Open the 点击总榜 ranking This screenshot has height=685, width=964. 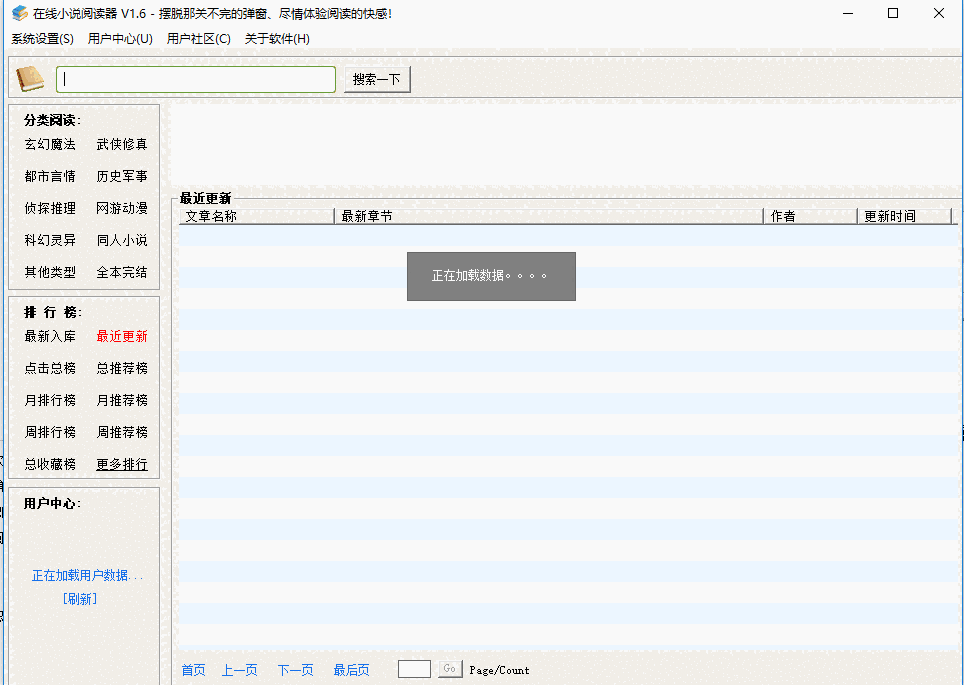[x=50, y=368]
